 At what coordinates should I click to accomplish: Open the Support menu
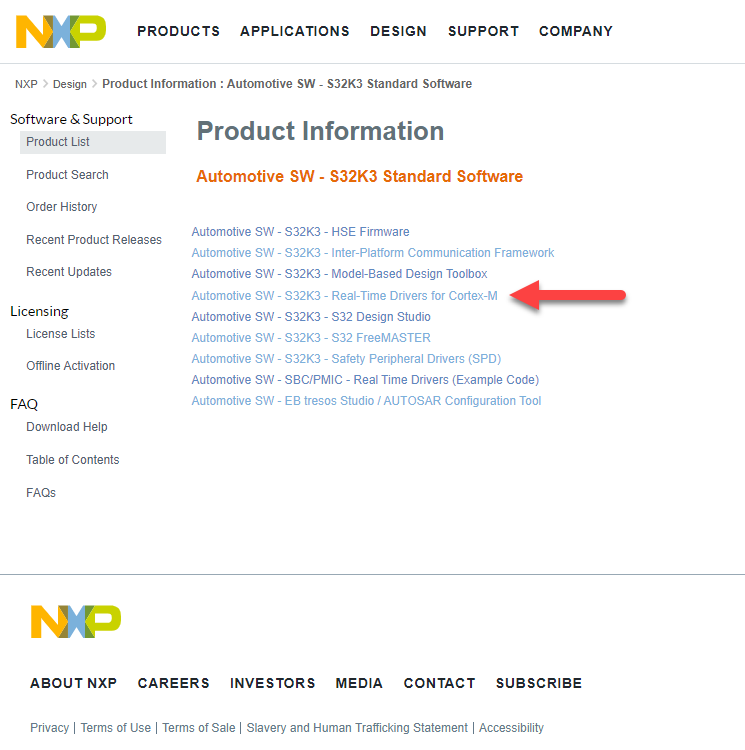pos(483,31)
